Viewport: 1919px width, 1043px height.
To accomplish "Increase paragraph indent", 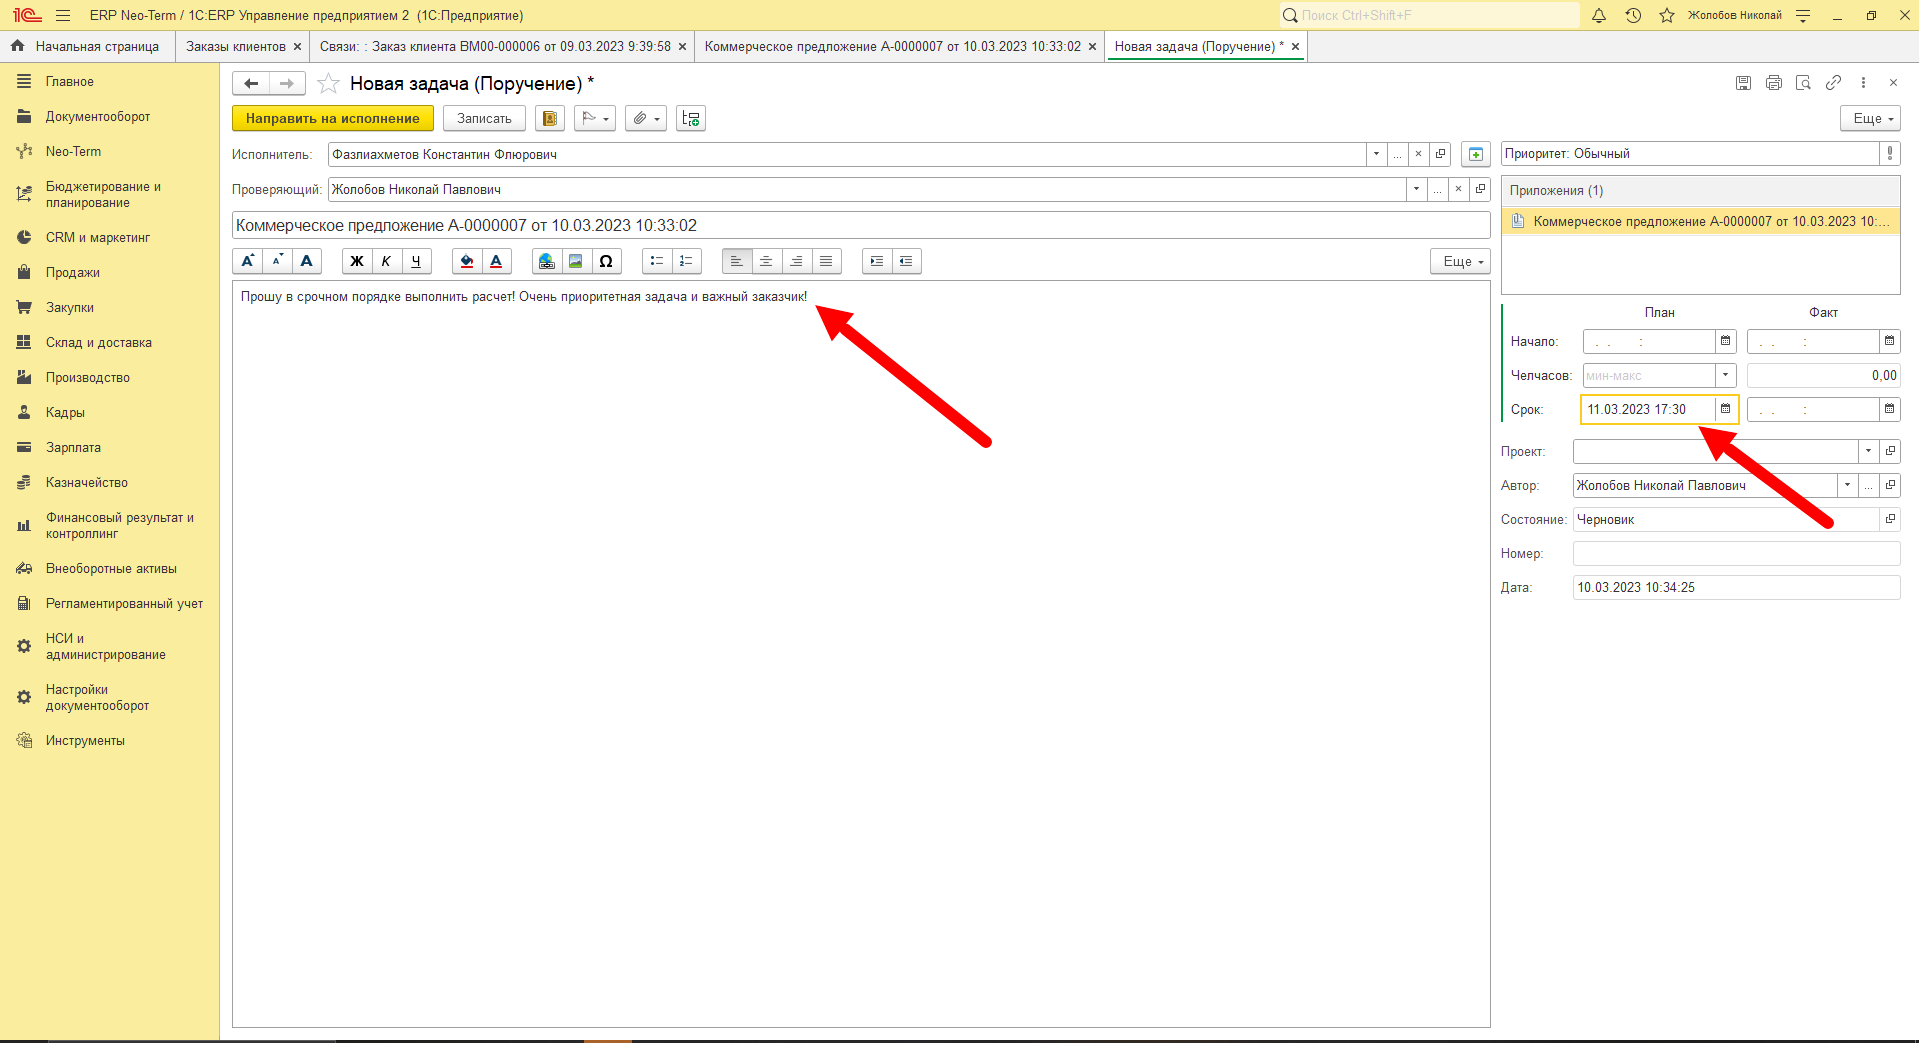I will tap(876, 261).
